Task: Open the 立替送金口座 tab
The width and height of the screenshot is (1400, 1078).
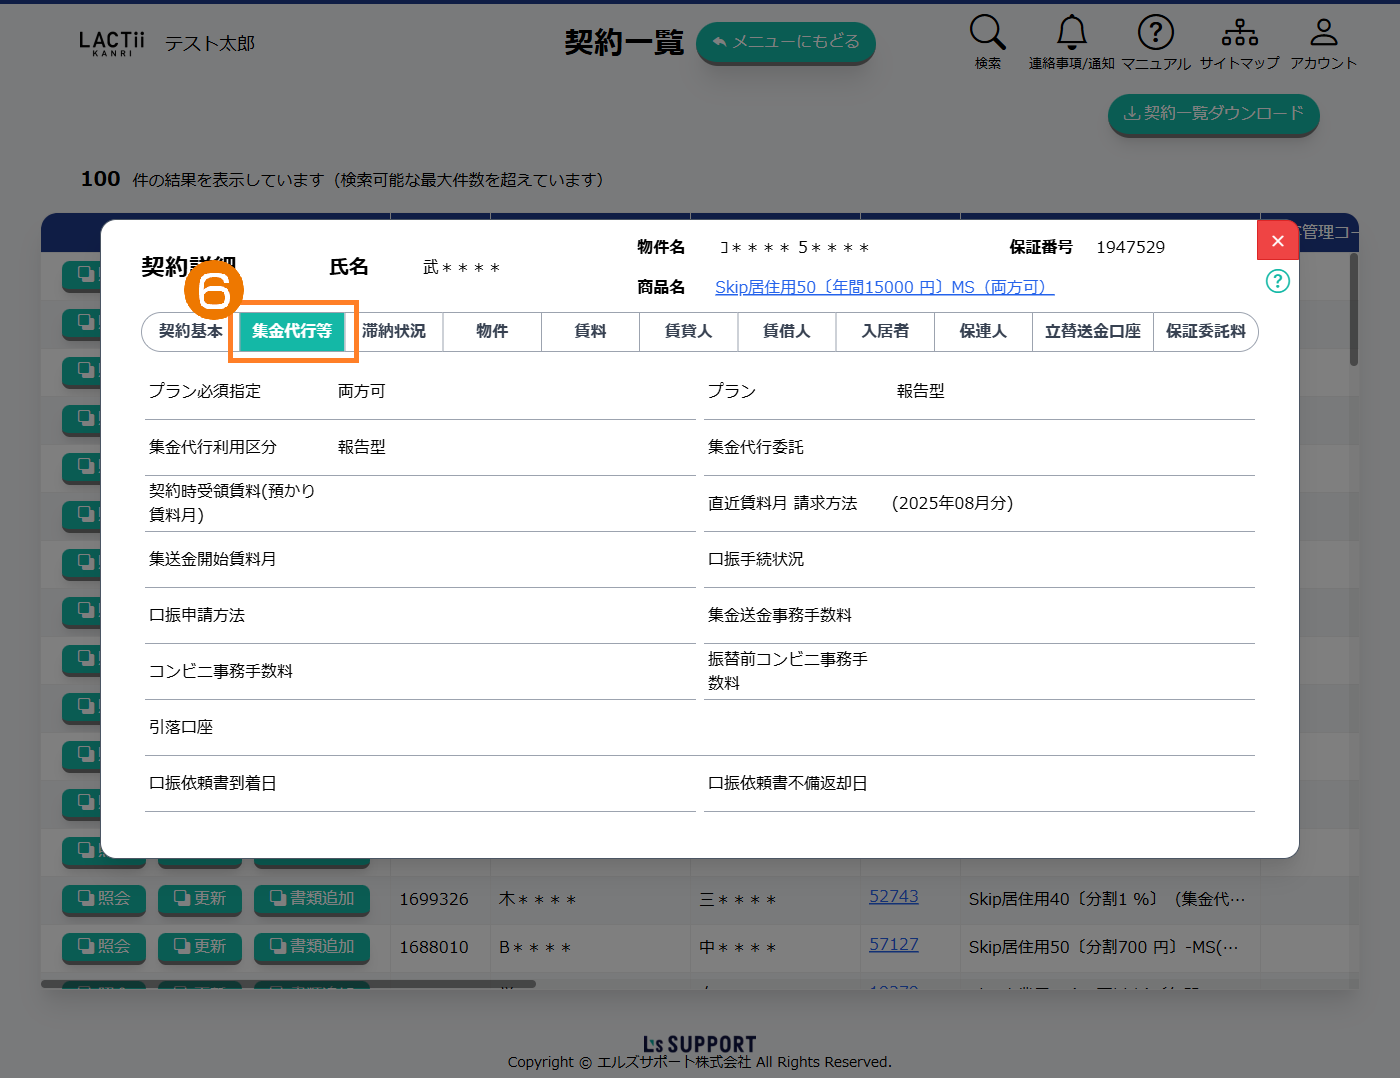Action: pyautogui.click(x=1092, y=331)
